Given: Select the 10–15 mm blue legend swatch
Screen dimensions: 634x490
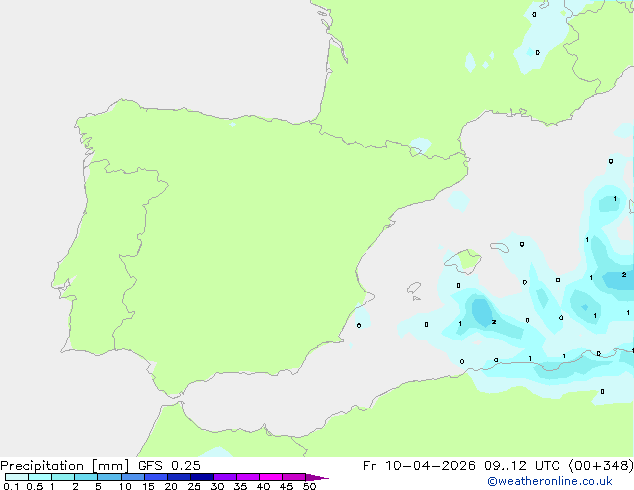Looking at the screenshot, I should 133,477.
